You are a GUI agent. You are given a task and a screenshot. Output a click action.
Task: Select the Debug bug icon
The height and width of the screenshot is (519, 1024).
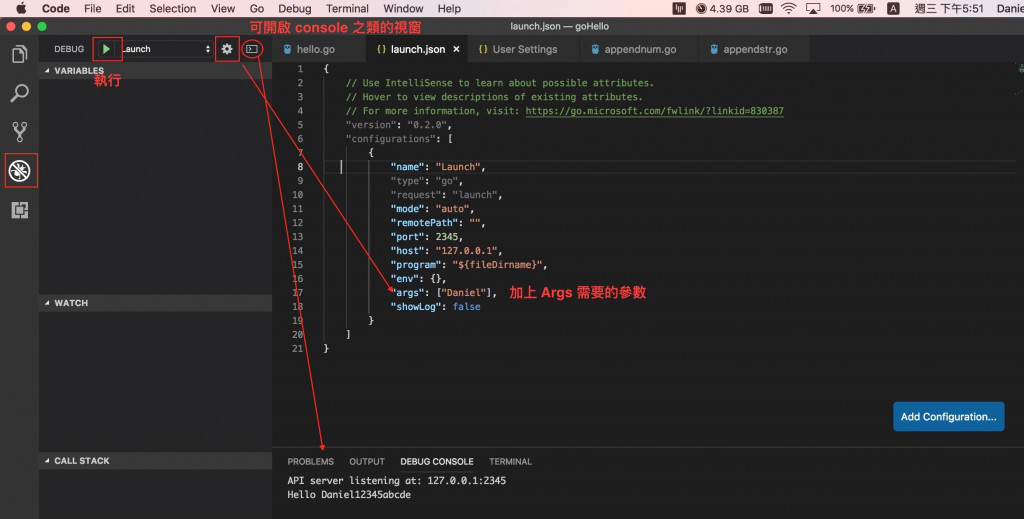tap(20, 171)
